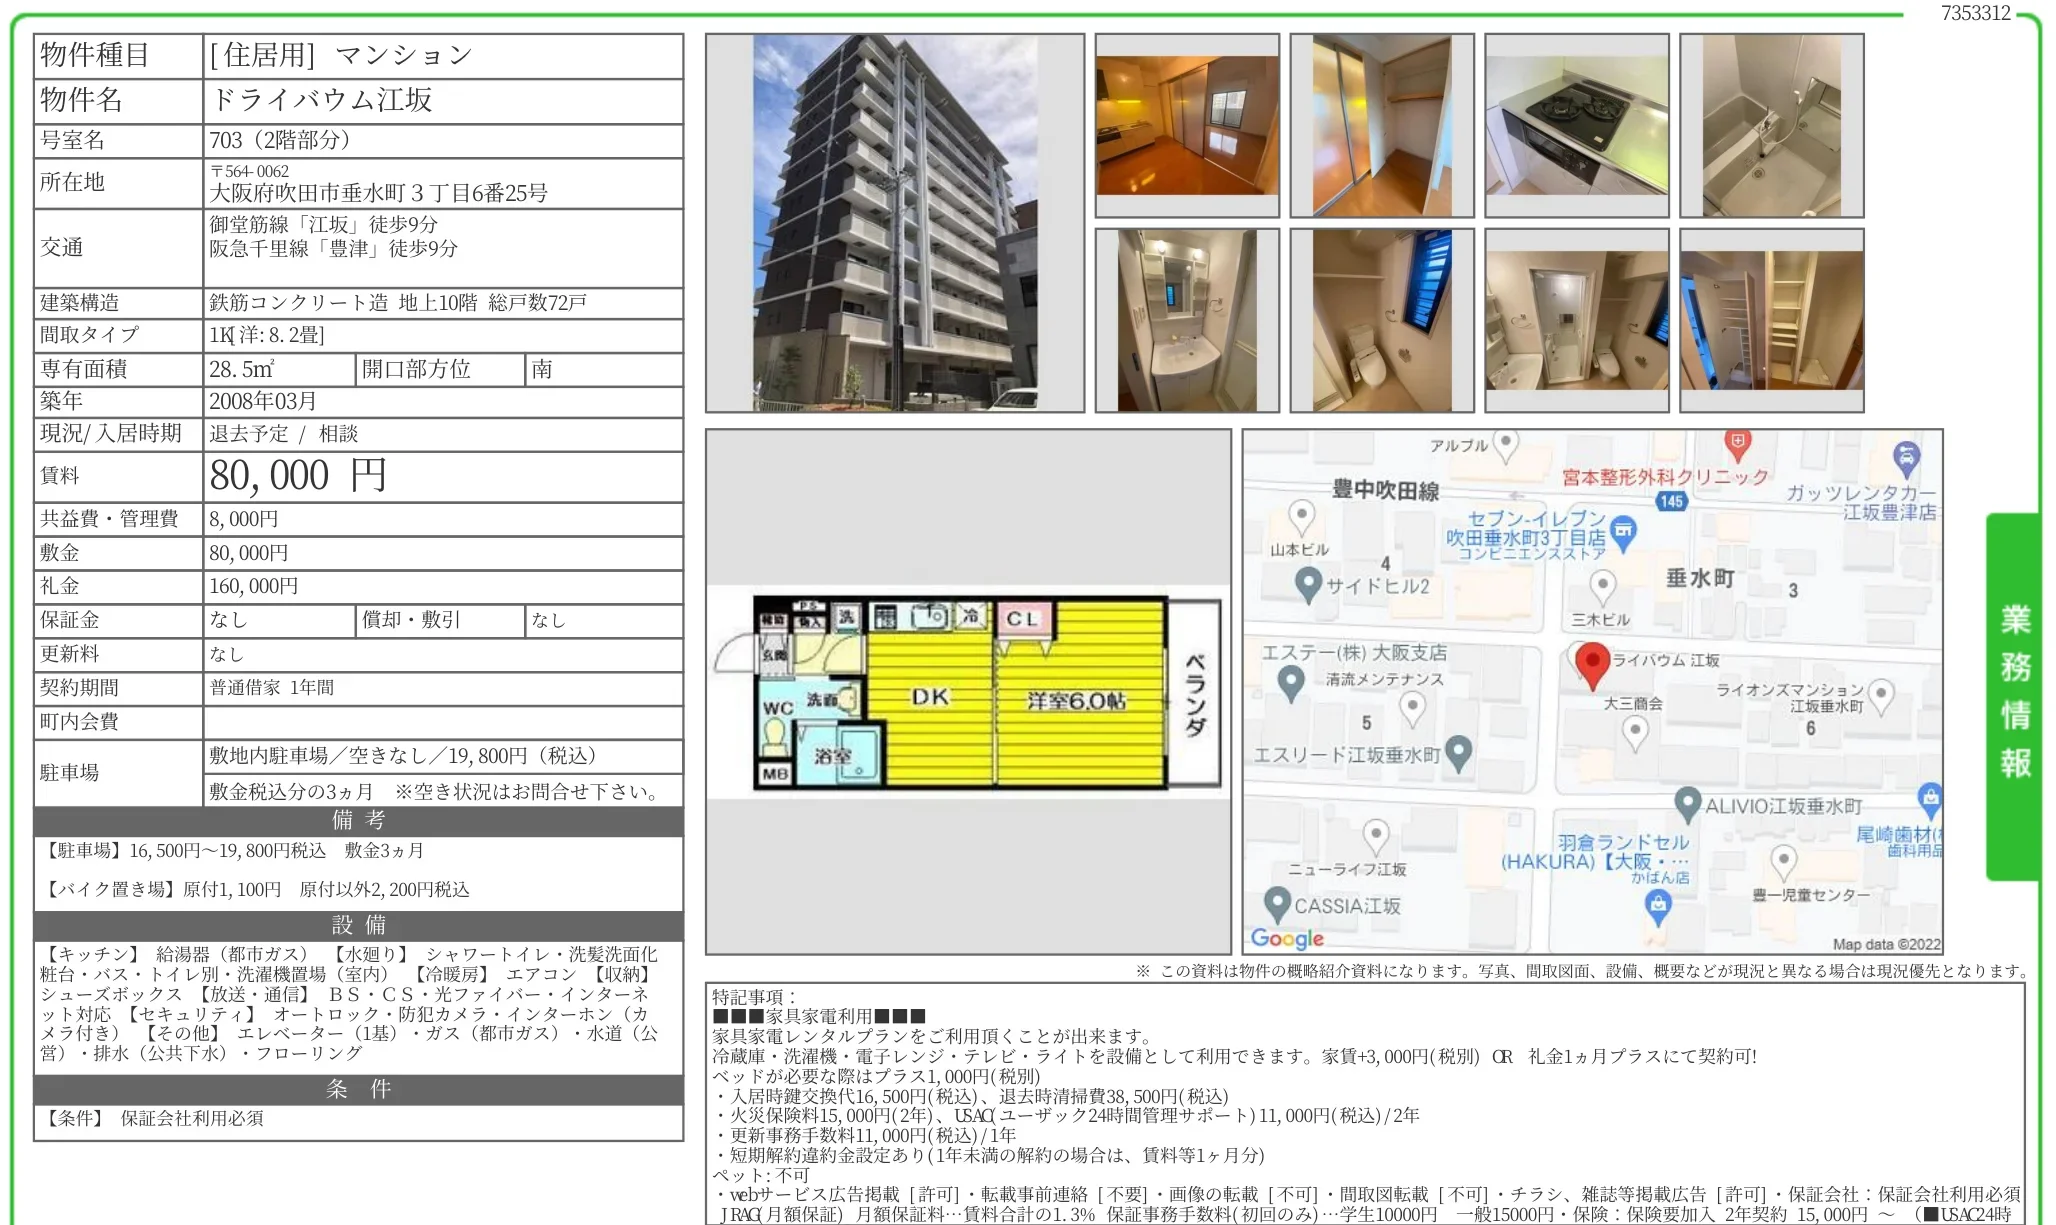Click the toilet photo thumbnail

click(x=1381, y=320)
